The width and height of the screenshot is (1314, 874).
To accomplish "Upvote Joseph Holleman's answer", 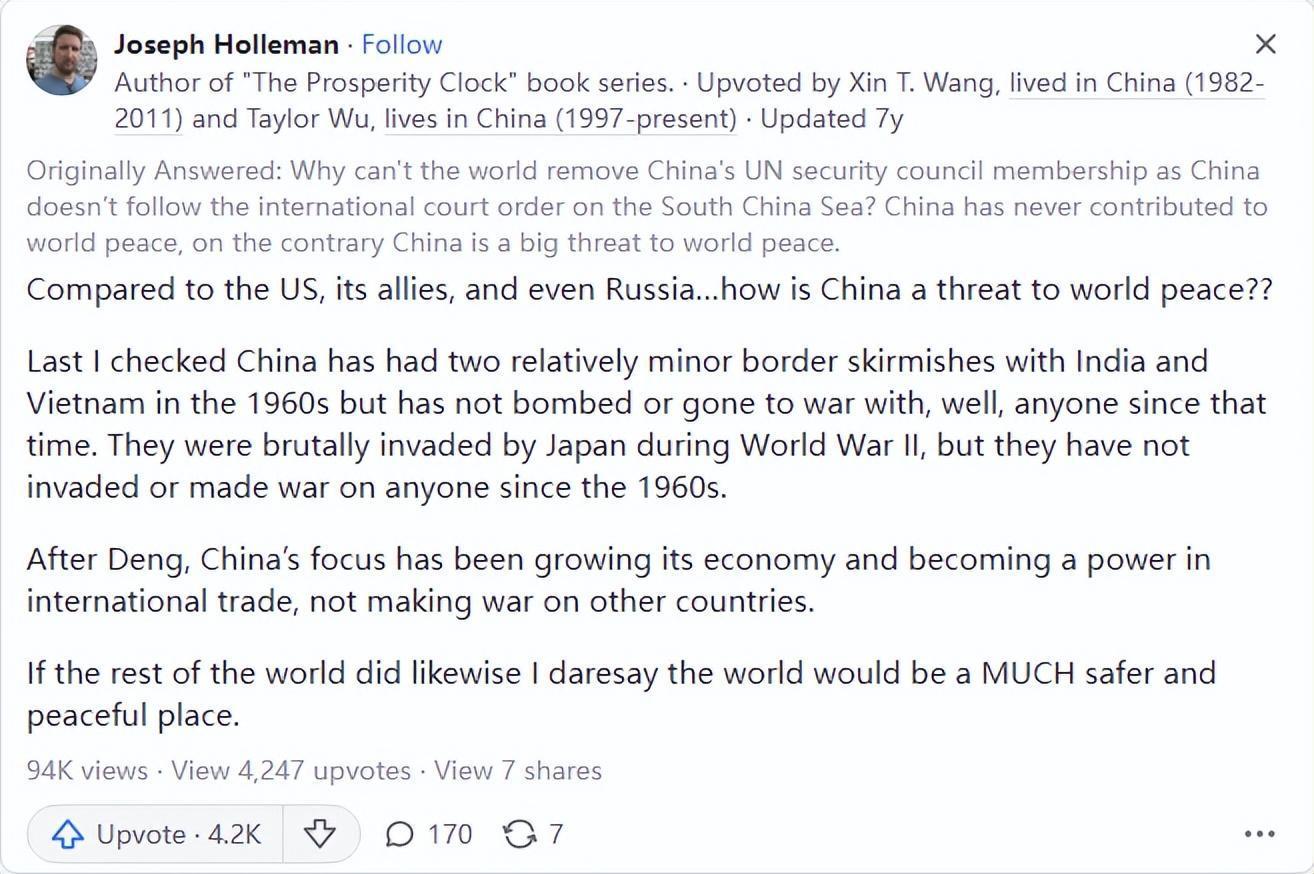I will pyautogui.click(x=156, y=834).
